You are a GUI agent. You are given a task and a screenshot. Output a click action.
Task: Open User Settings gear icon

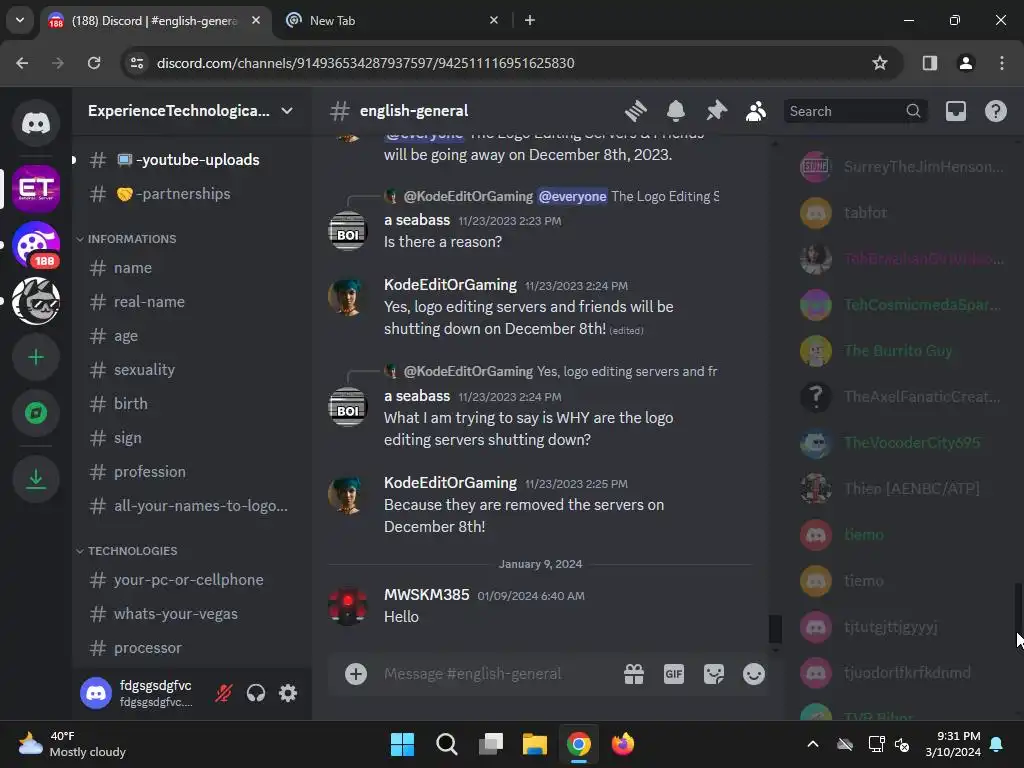click(288, 693)
